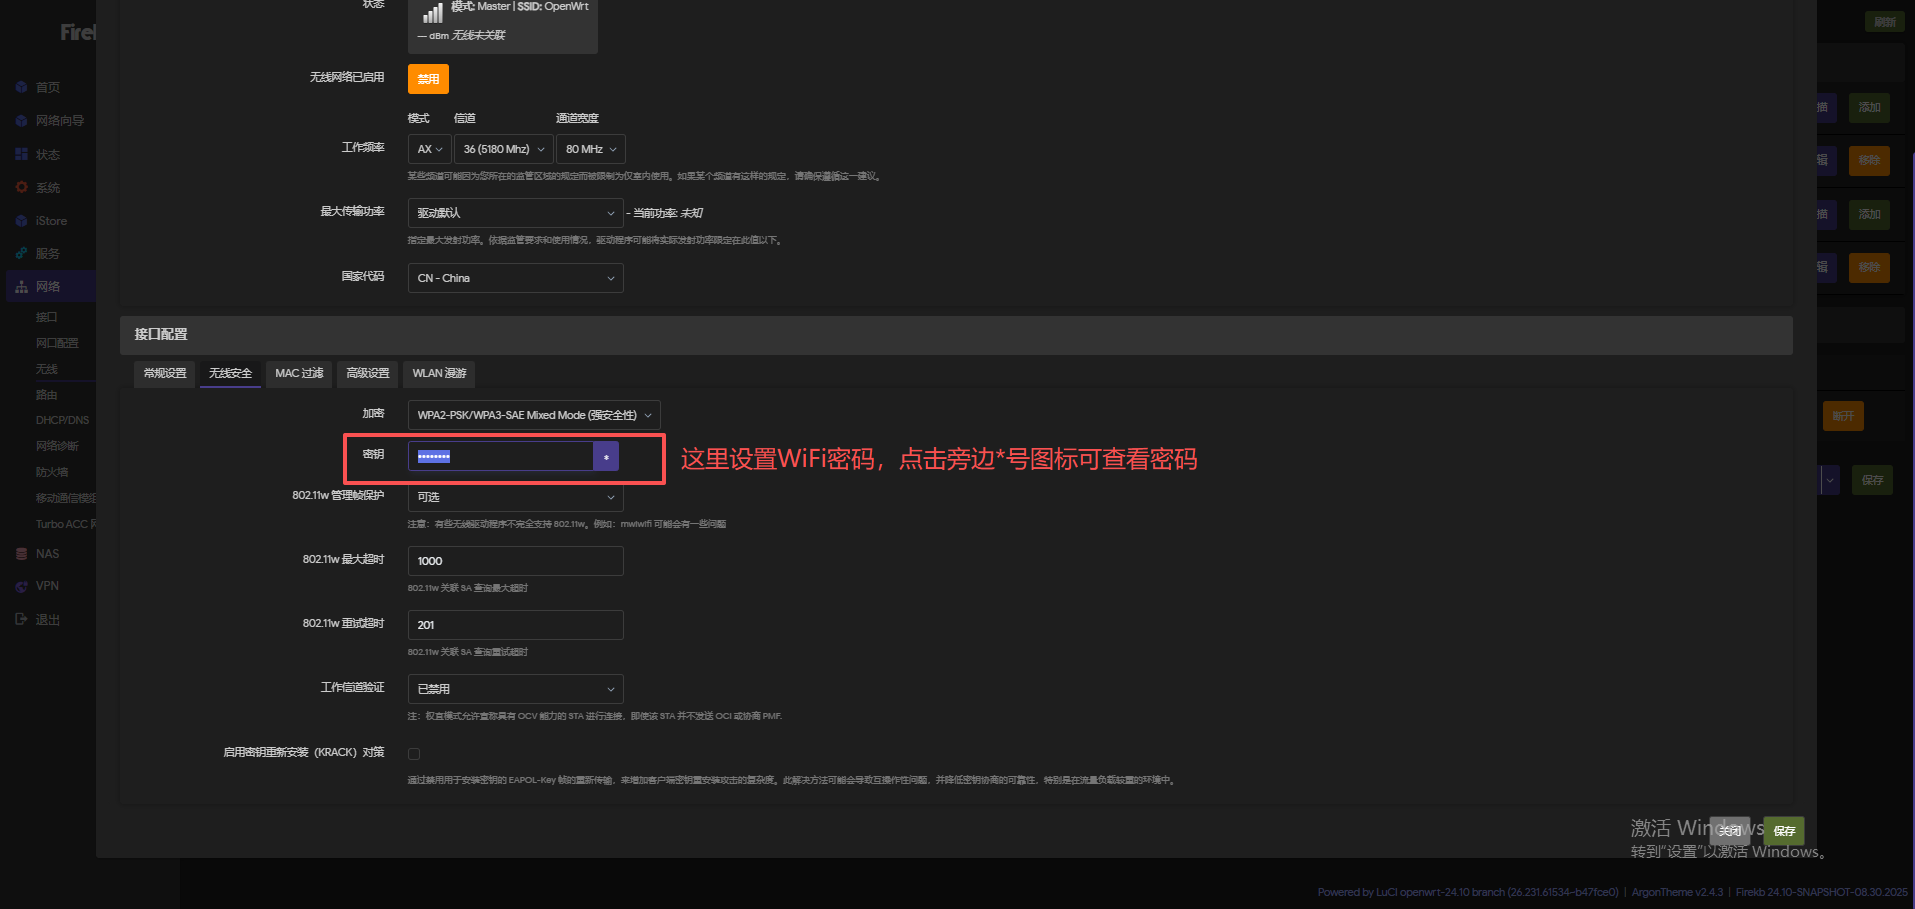Image resolution: width=1915 pixels, height=909 pixels.
Task: Expand the 信道 36 (5180 Mhz) dropdown
Action: [503, 149]
